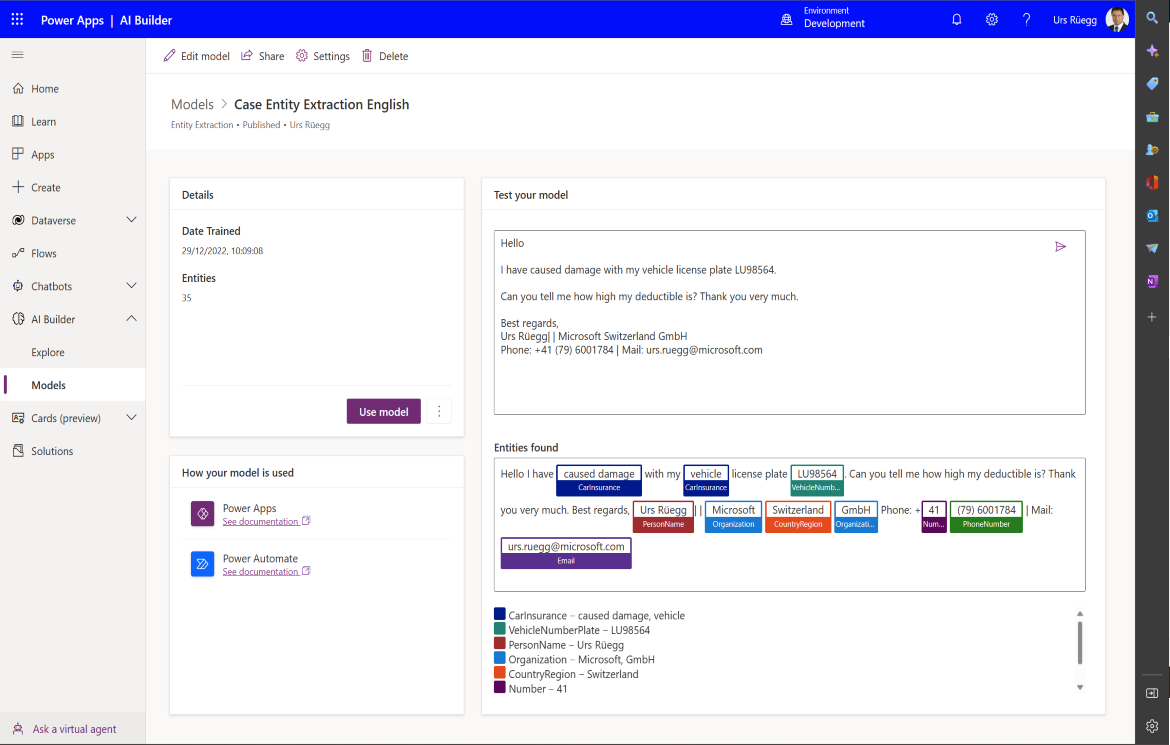
Task: Open the Edge sidebar search icon
Action: coord(1152,18)
